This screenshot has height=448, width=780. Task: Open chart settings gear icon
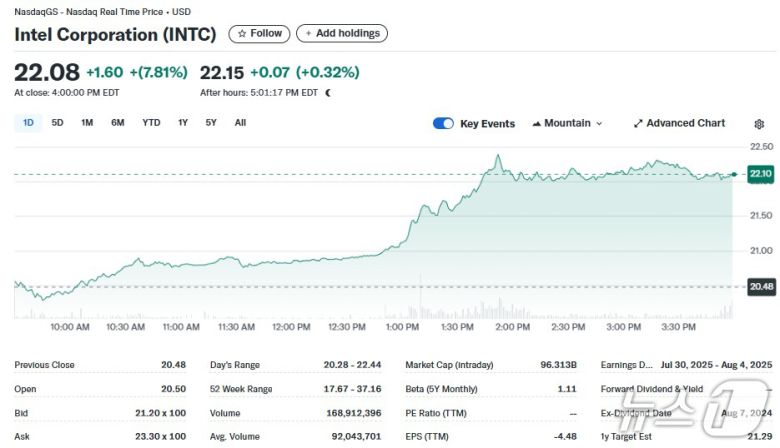click(759, 124)
